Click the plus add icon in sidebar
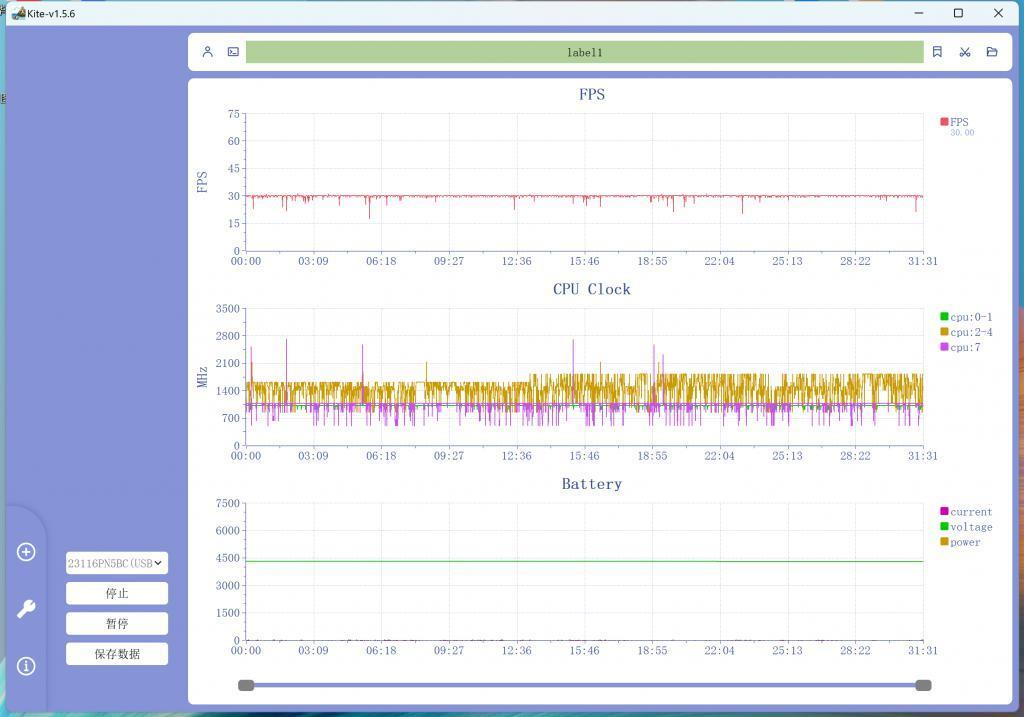 (x=26, y=552)
